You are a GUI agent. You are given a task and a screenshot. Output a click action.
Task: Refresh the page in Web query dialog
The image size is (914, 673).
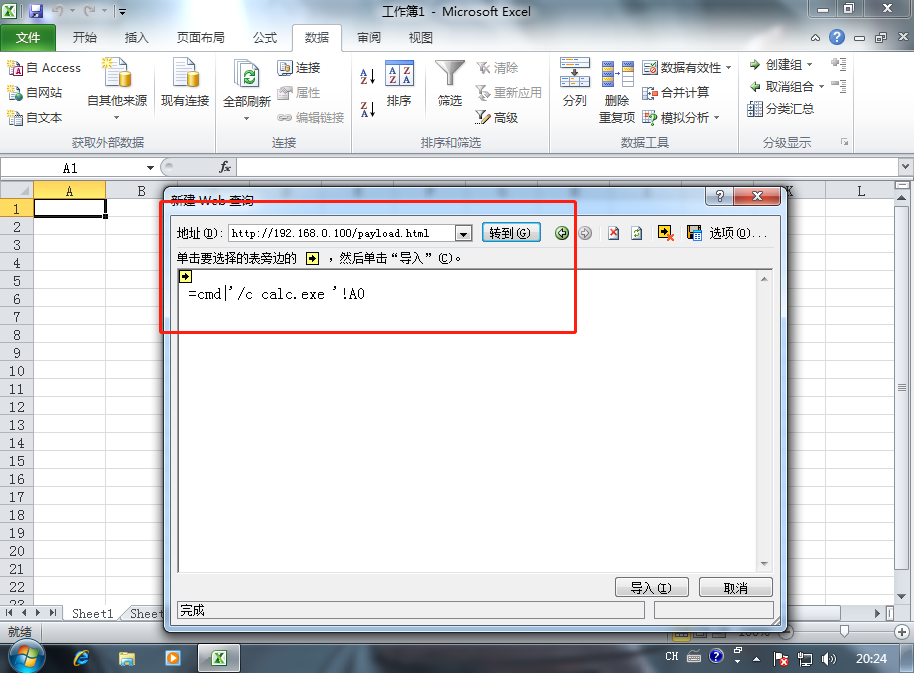click(637, 233)
